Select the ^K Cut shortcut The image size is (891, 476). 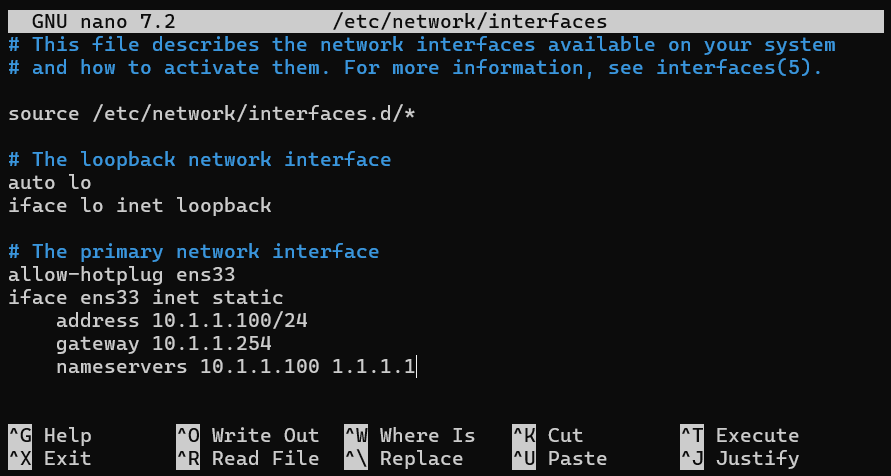pos(547,436)
